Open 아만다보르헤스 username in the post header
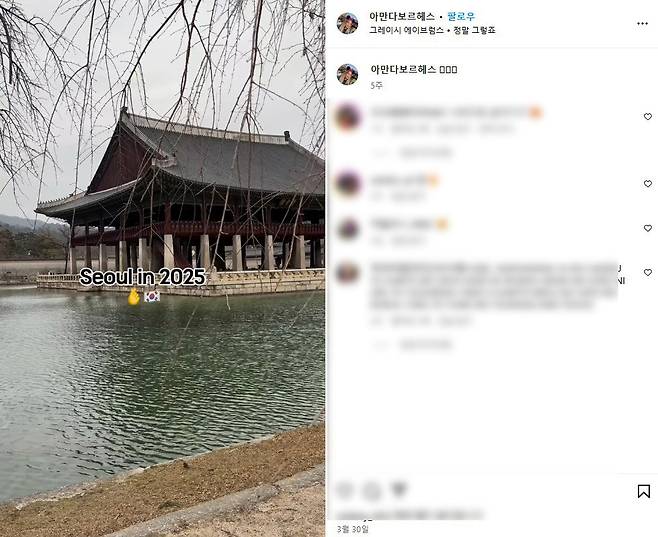Screen dimensions: 658x537 402,17
